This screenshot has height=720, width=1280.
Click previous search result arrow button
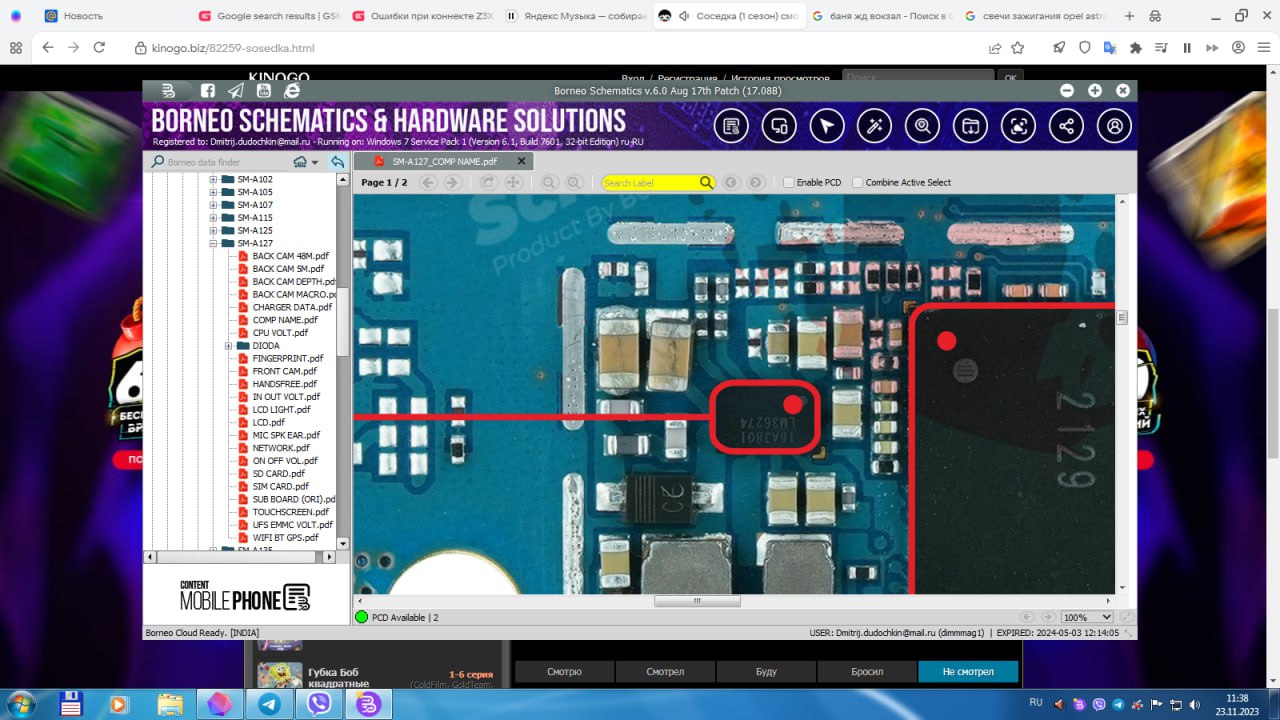pyautogui.click(x=731, y=183)
